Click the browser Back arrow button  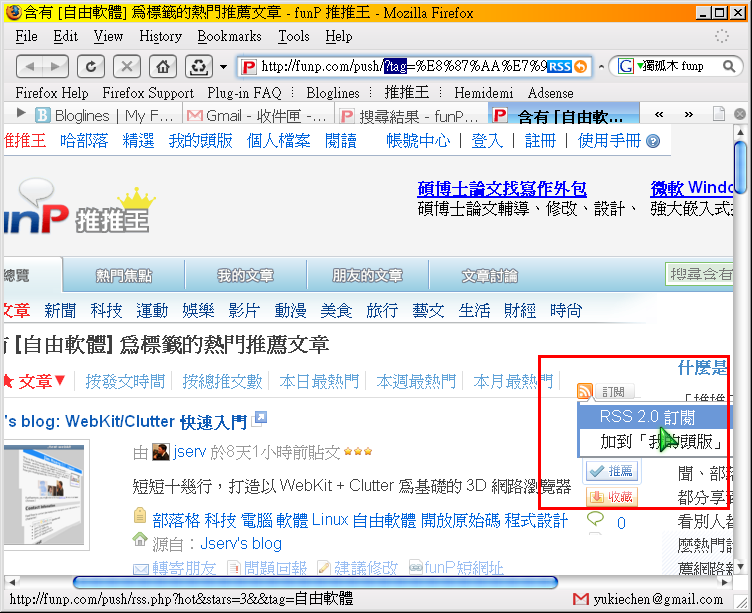(x=29, y=66)
